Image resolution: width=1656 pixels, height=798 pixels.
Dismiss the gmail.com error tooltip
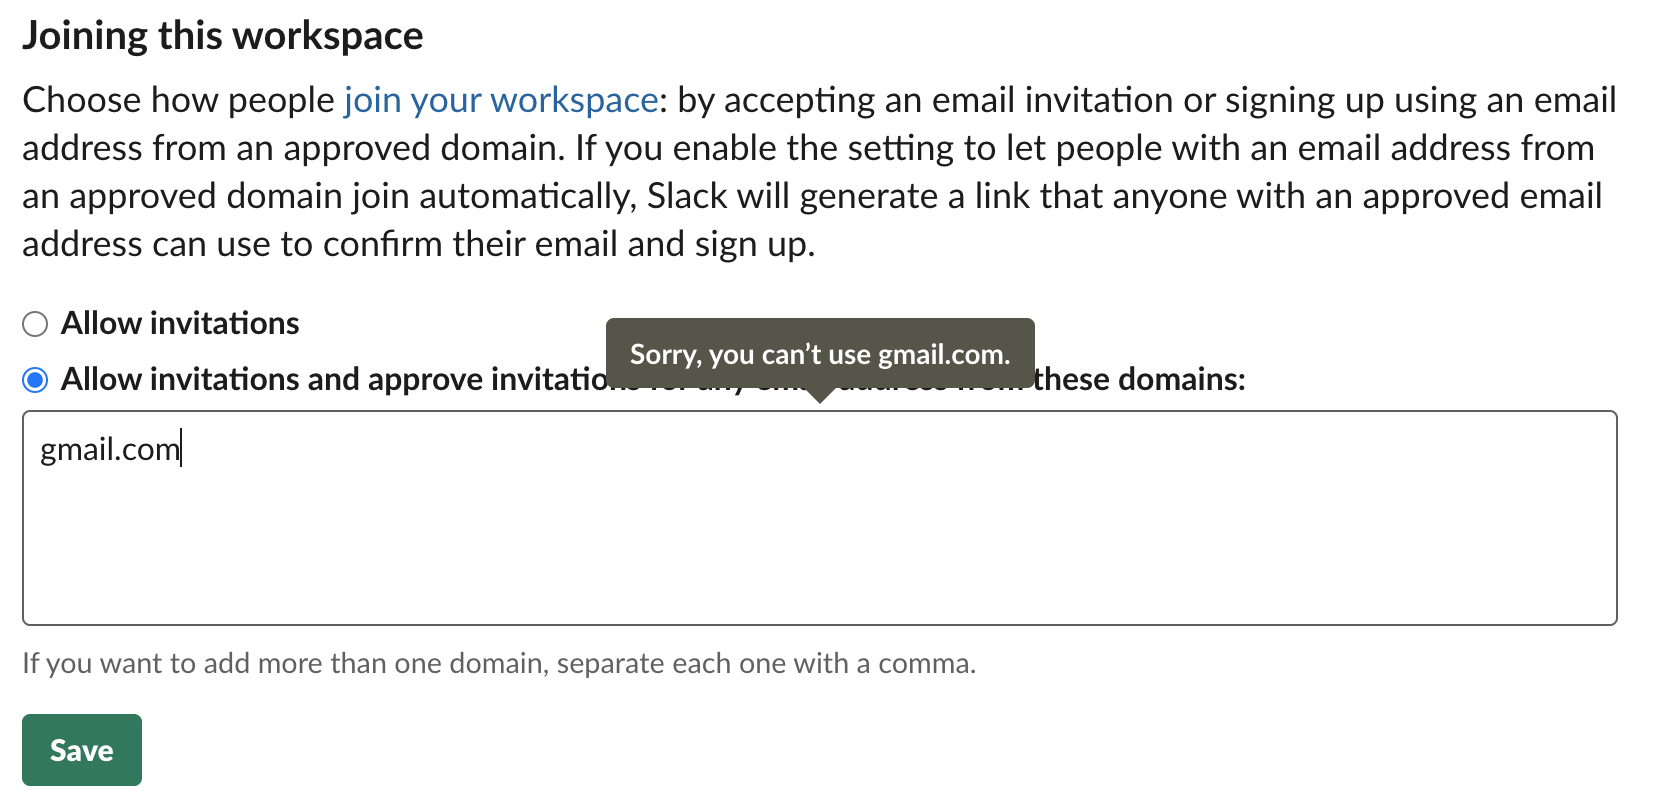pyautogui.click(x=818, y=352)
